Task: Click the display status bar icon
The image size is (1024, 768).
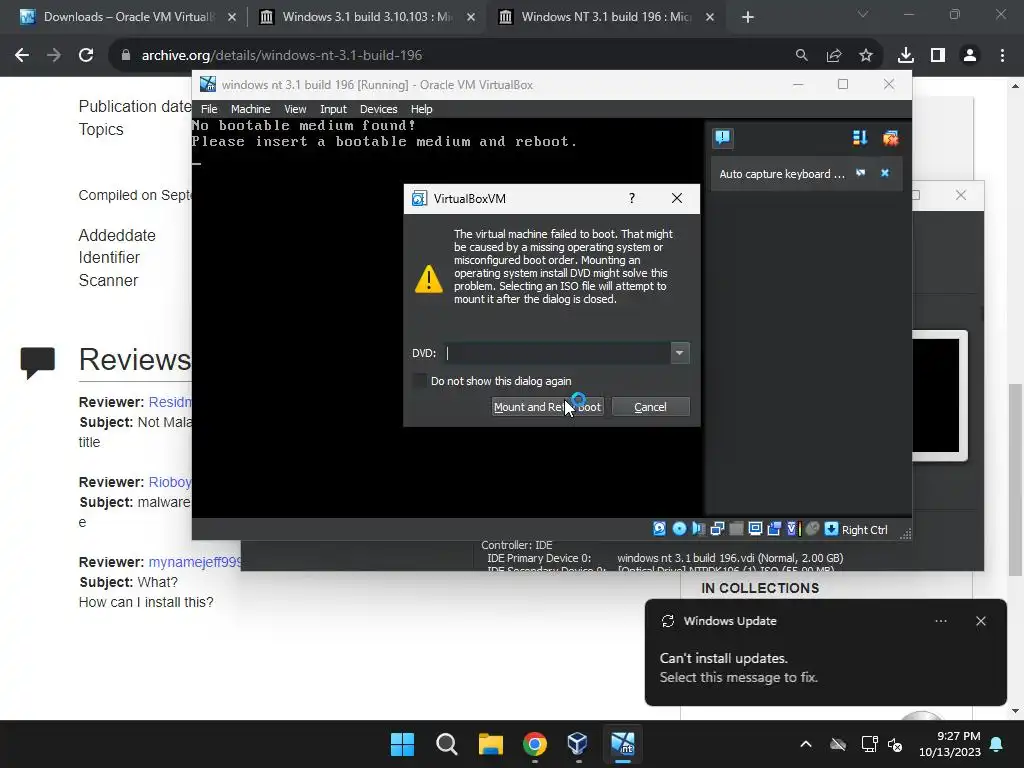Action: tap(755, 529)
